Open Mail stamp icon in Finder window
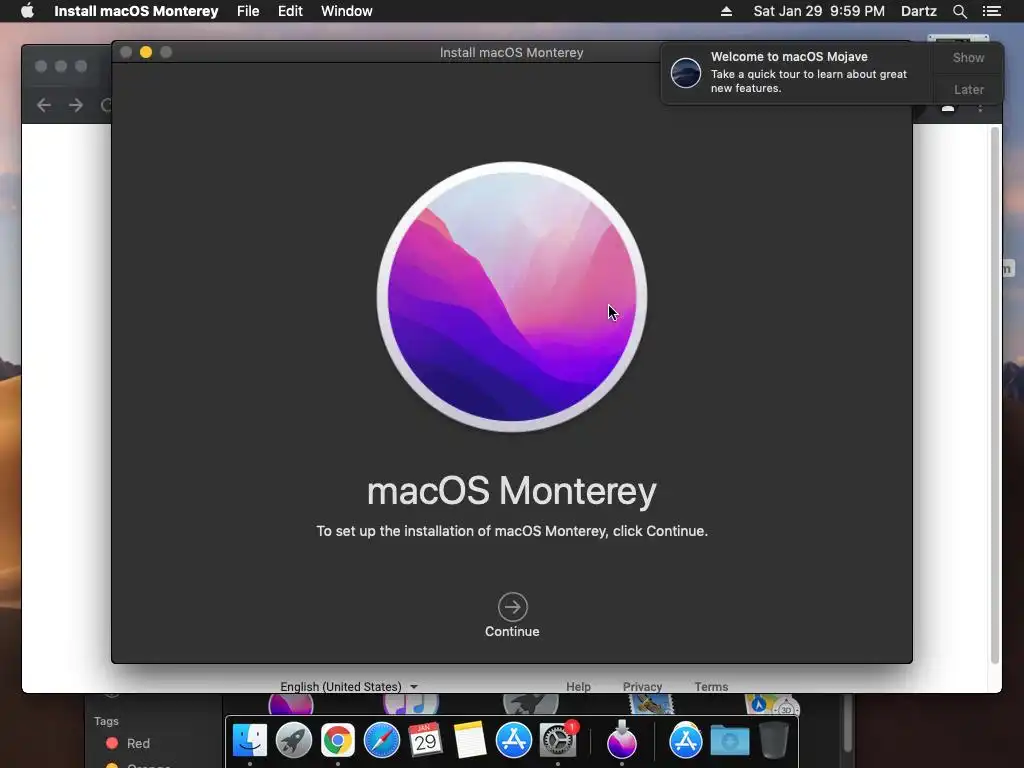1024x768 pixels. click(651, 704)
